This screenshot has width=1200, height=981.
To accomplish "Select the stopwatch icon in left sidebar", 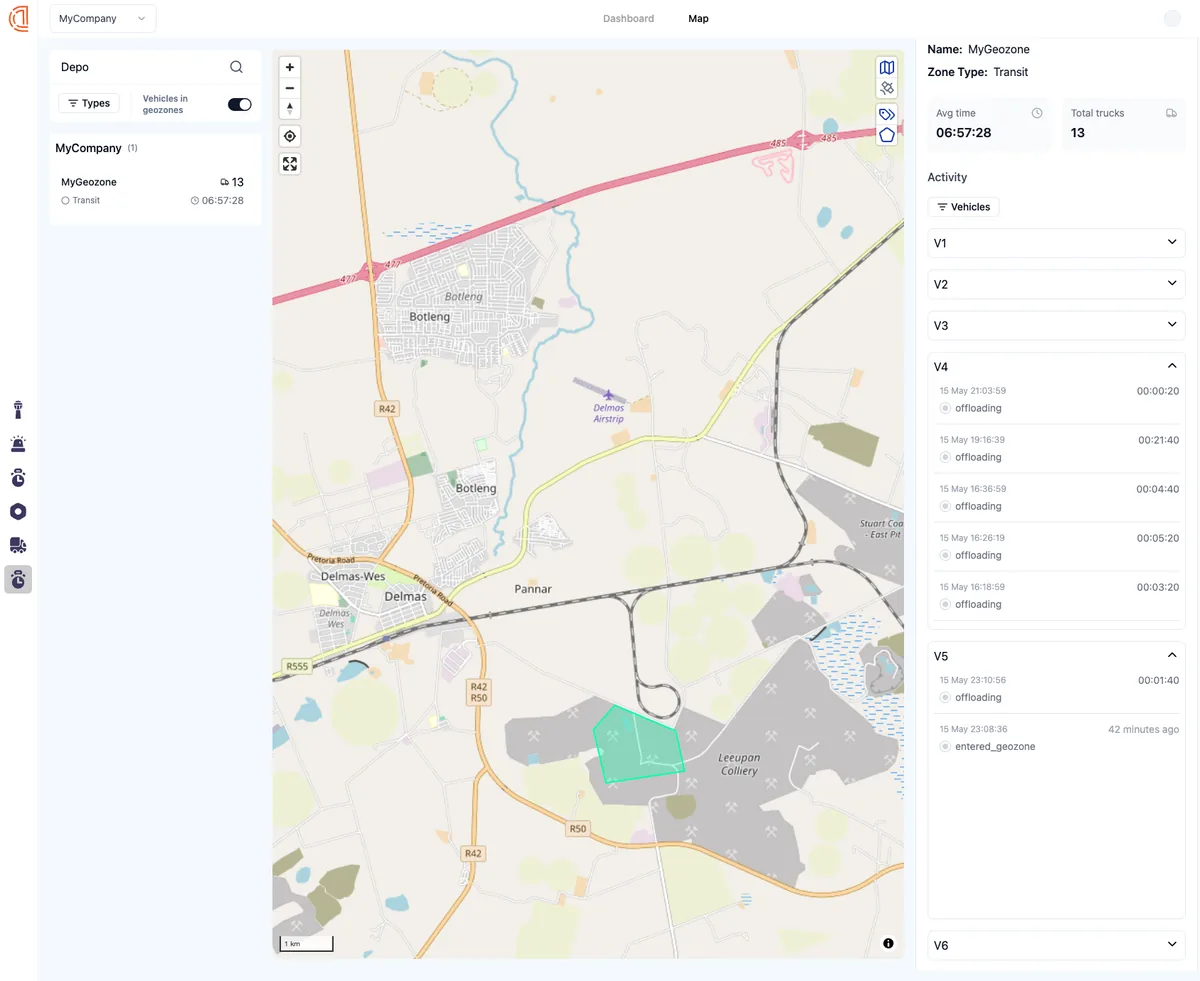I will [x=17, y=477].
